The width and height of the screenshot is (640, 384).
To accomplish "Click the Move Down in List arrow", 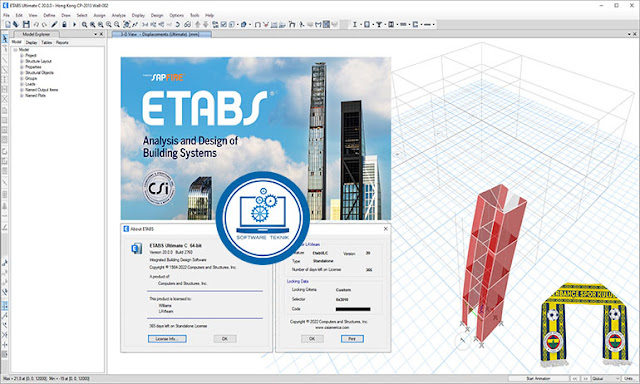I will point(206,24).
